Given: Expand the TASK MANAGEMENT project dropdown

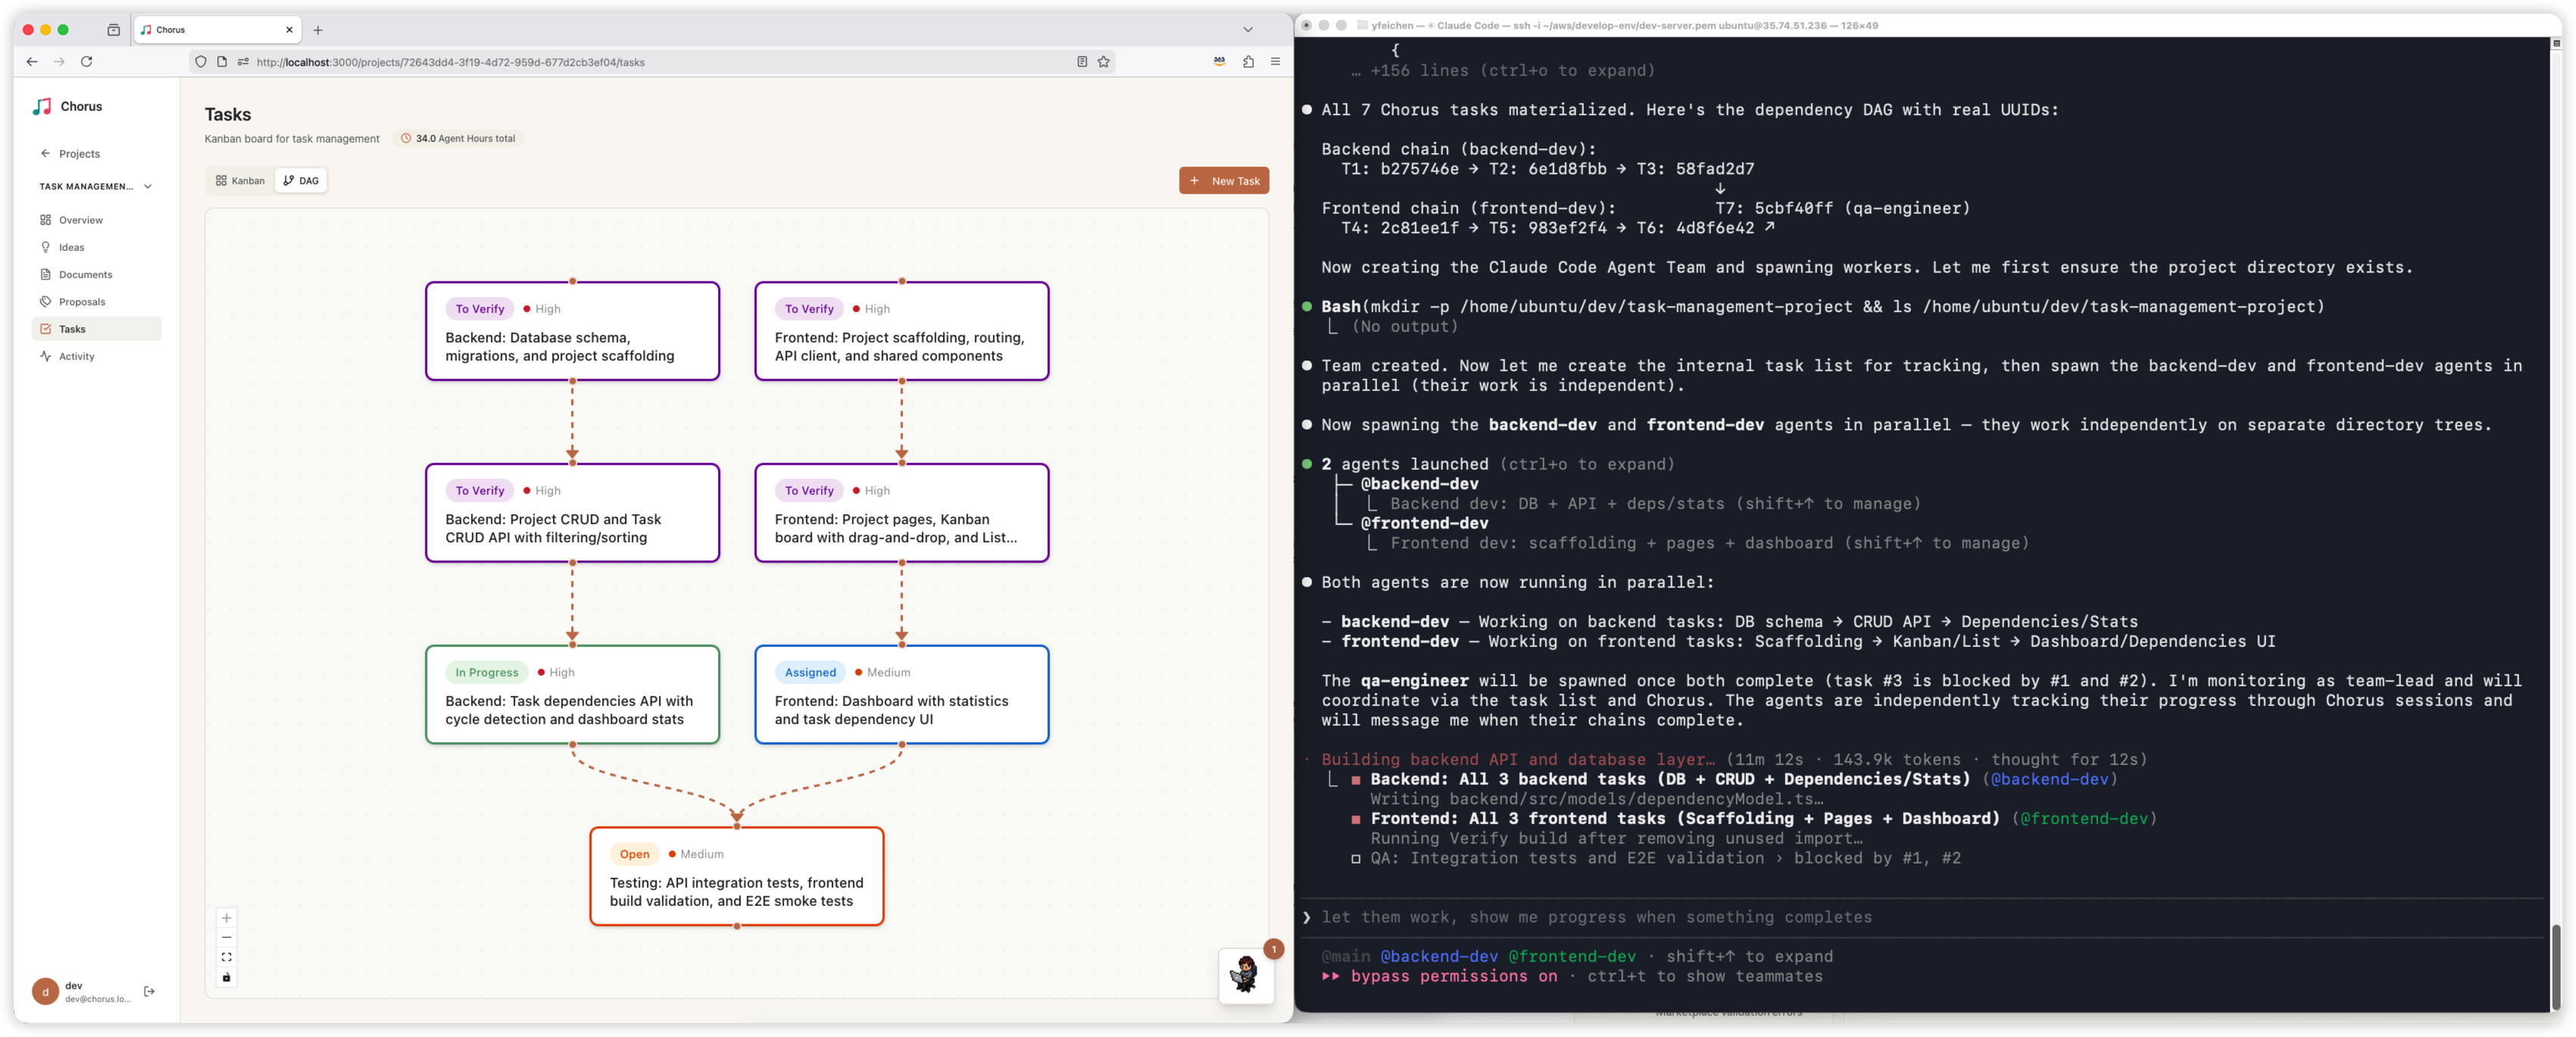Looking at the screenshot, I should click(x=148, y=186).
